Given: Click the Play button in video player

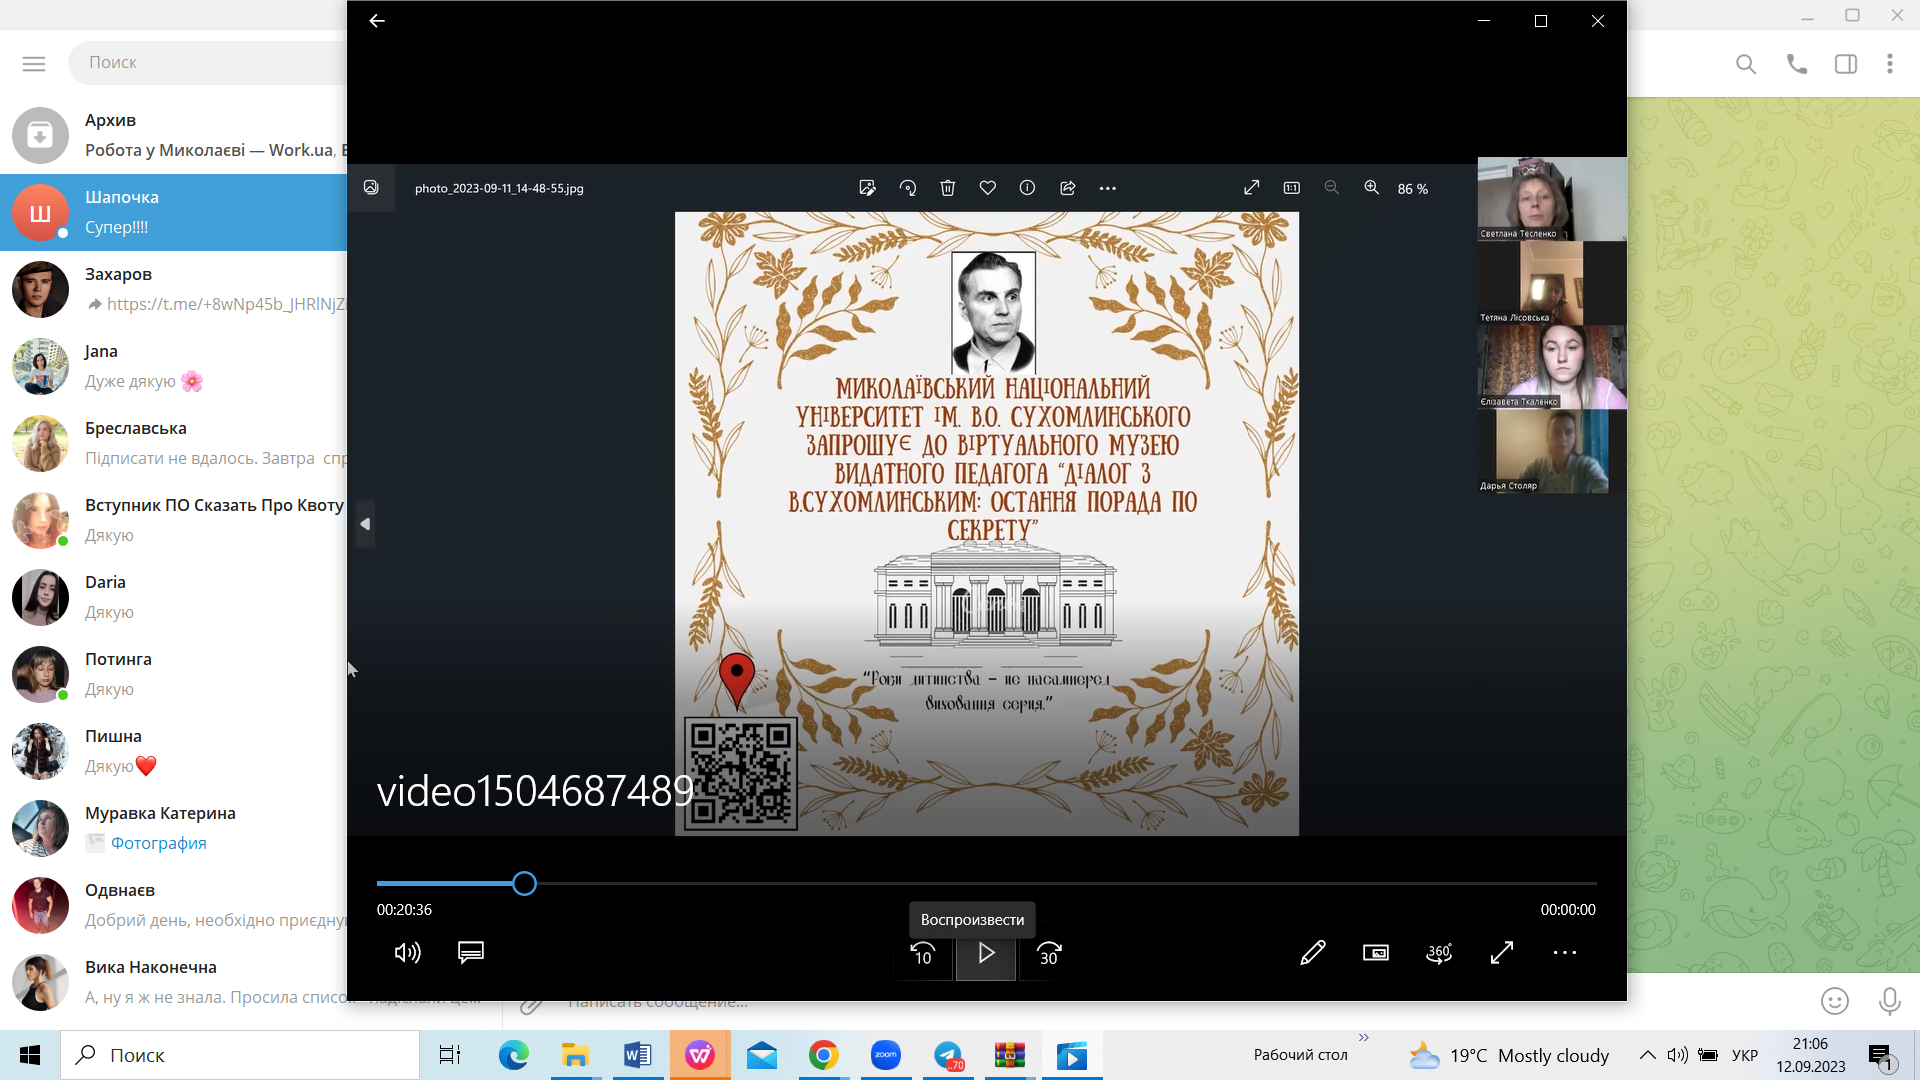Looking at the screenshot, I should (x=986, y=954).
